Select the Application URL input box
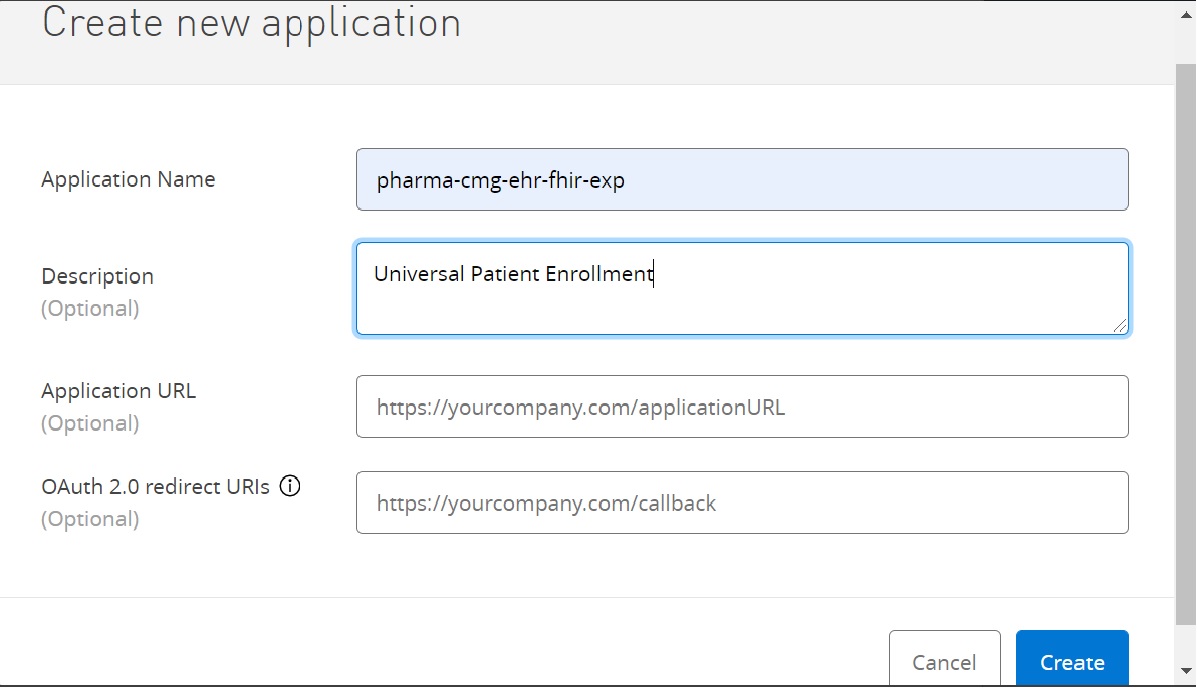 [x=742, y=407]
